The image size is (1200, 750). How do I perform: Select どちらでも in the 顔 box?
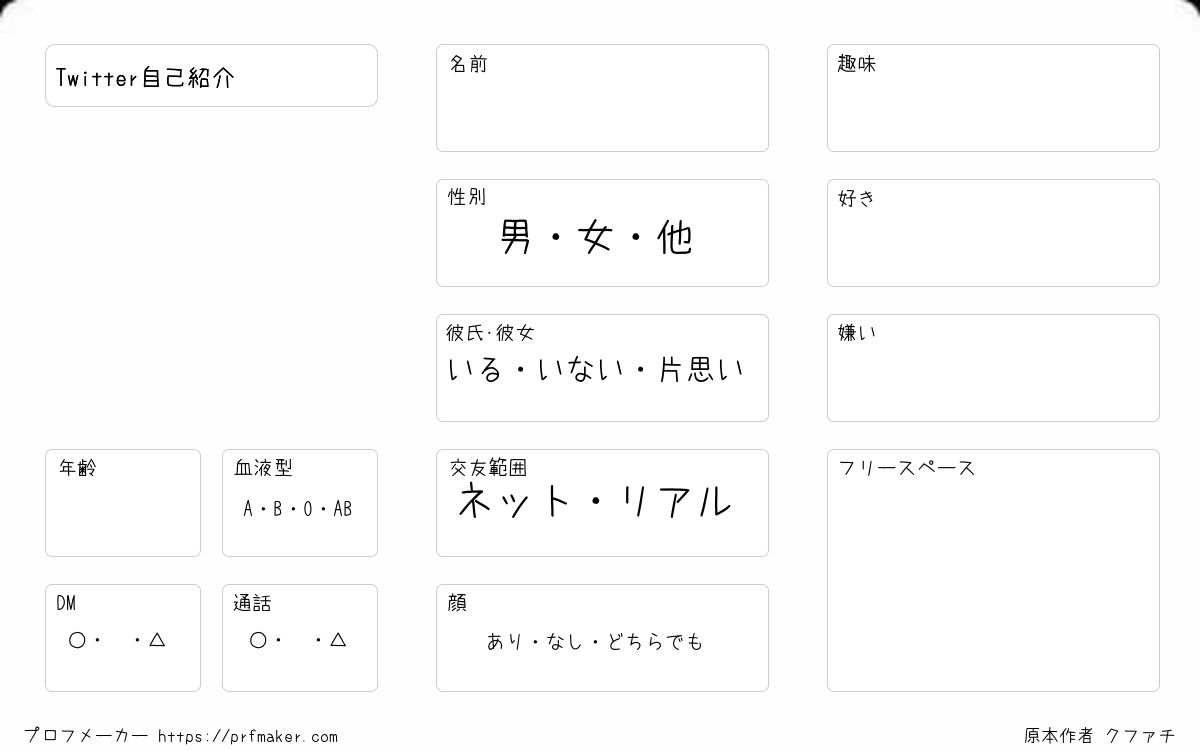658,641
